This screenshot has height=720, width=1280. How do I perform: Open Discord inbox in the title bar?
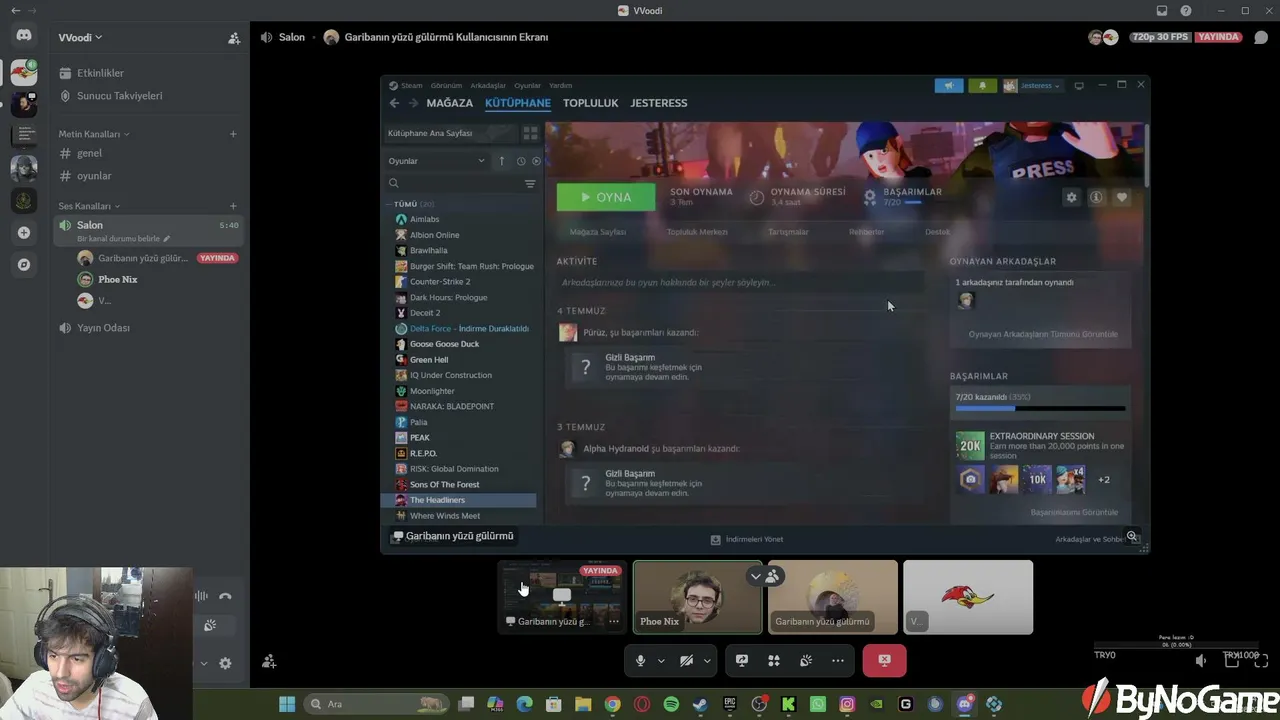coord(1162,11)
